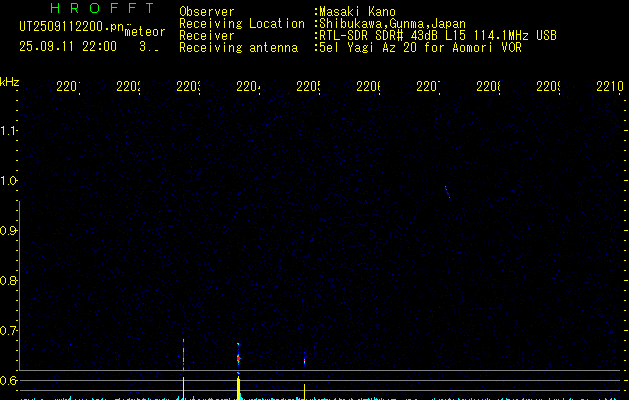Viewport: 629px width, 400px height.
Task: Click the 2203 time axis label
Action: pyautogui.click(x=188, y=86)
